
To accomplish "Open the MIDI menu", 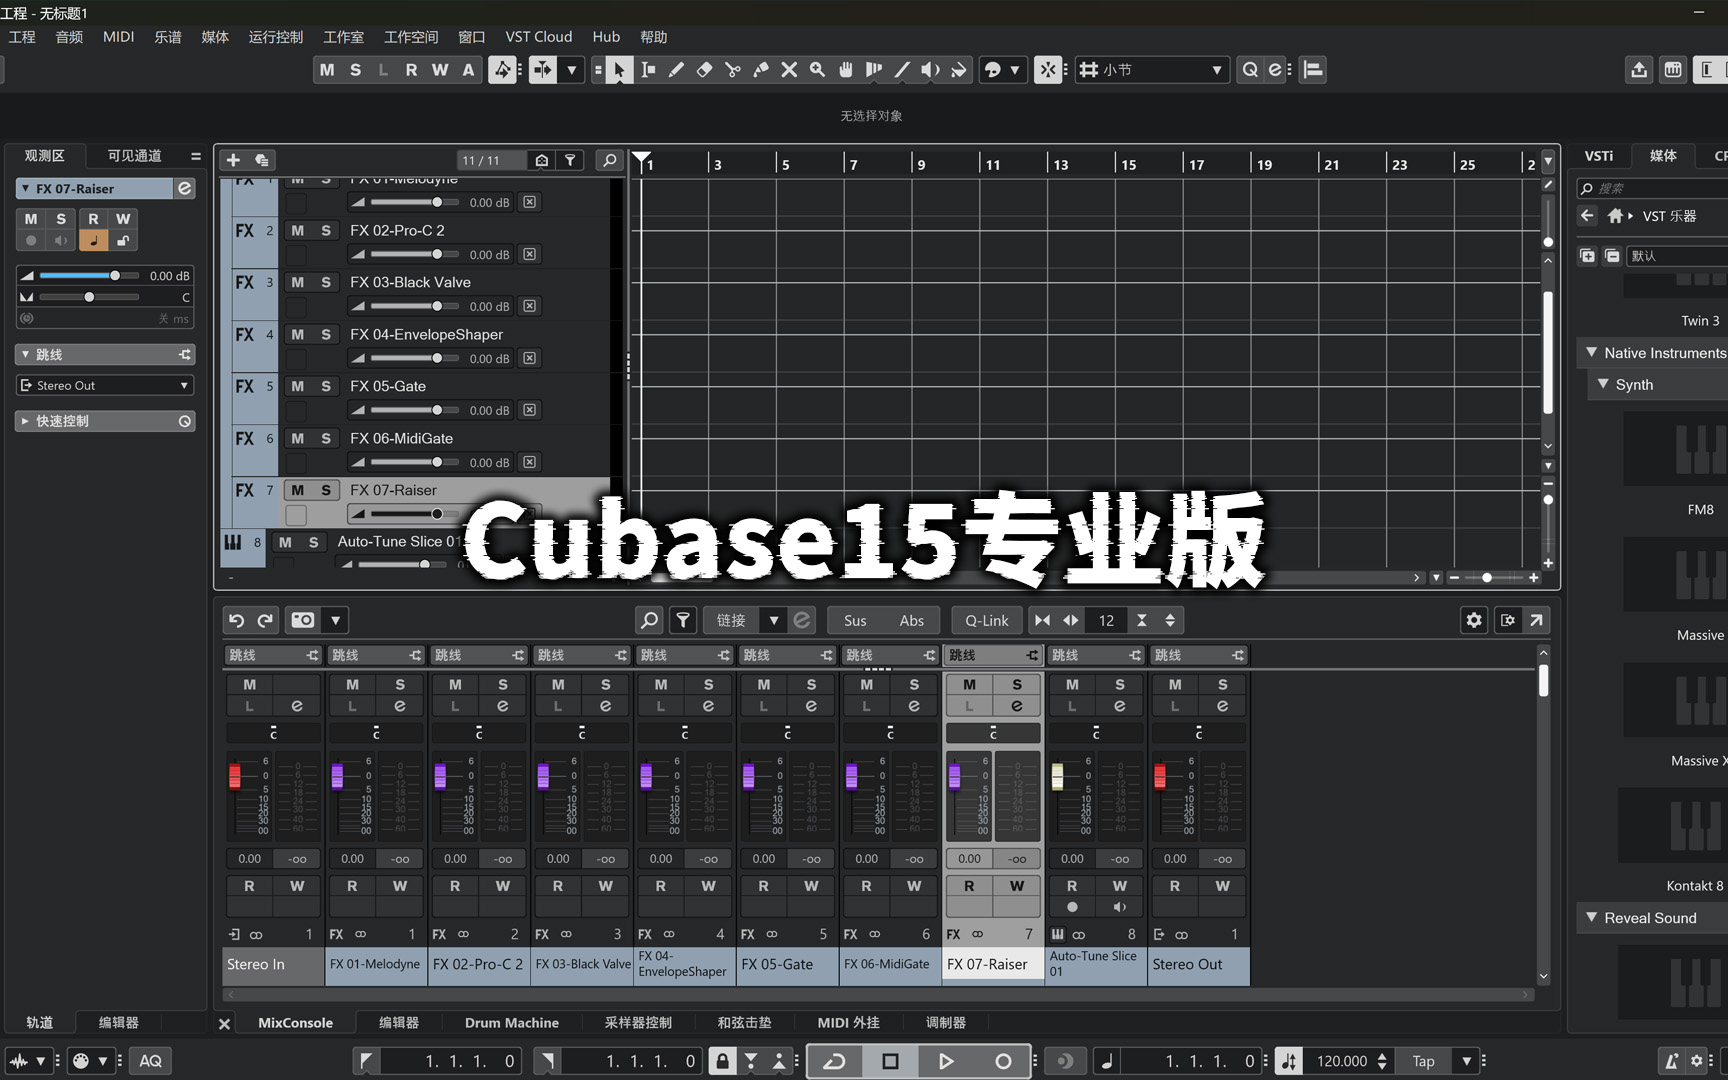I will 118,37.
